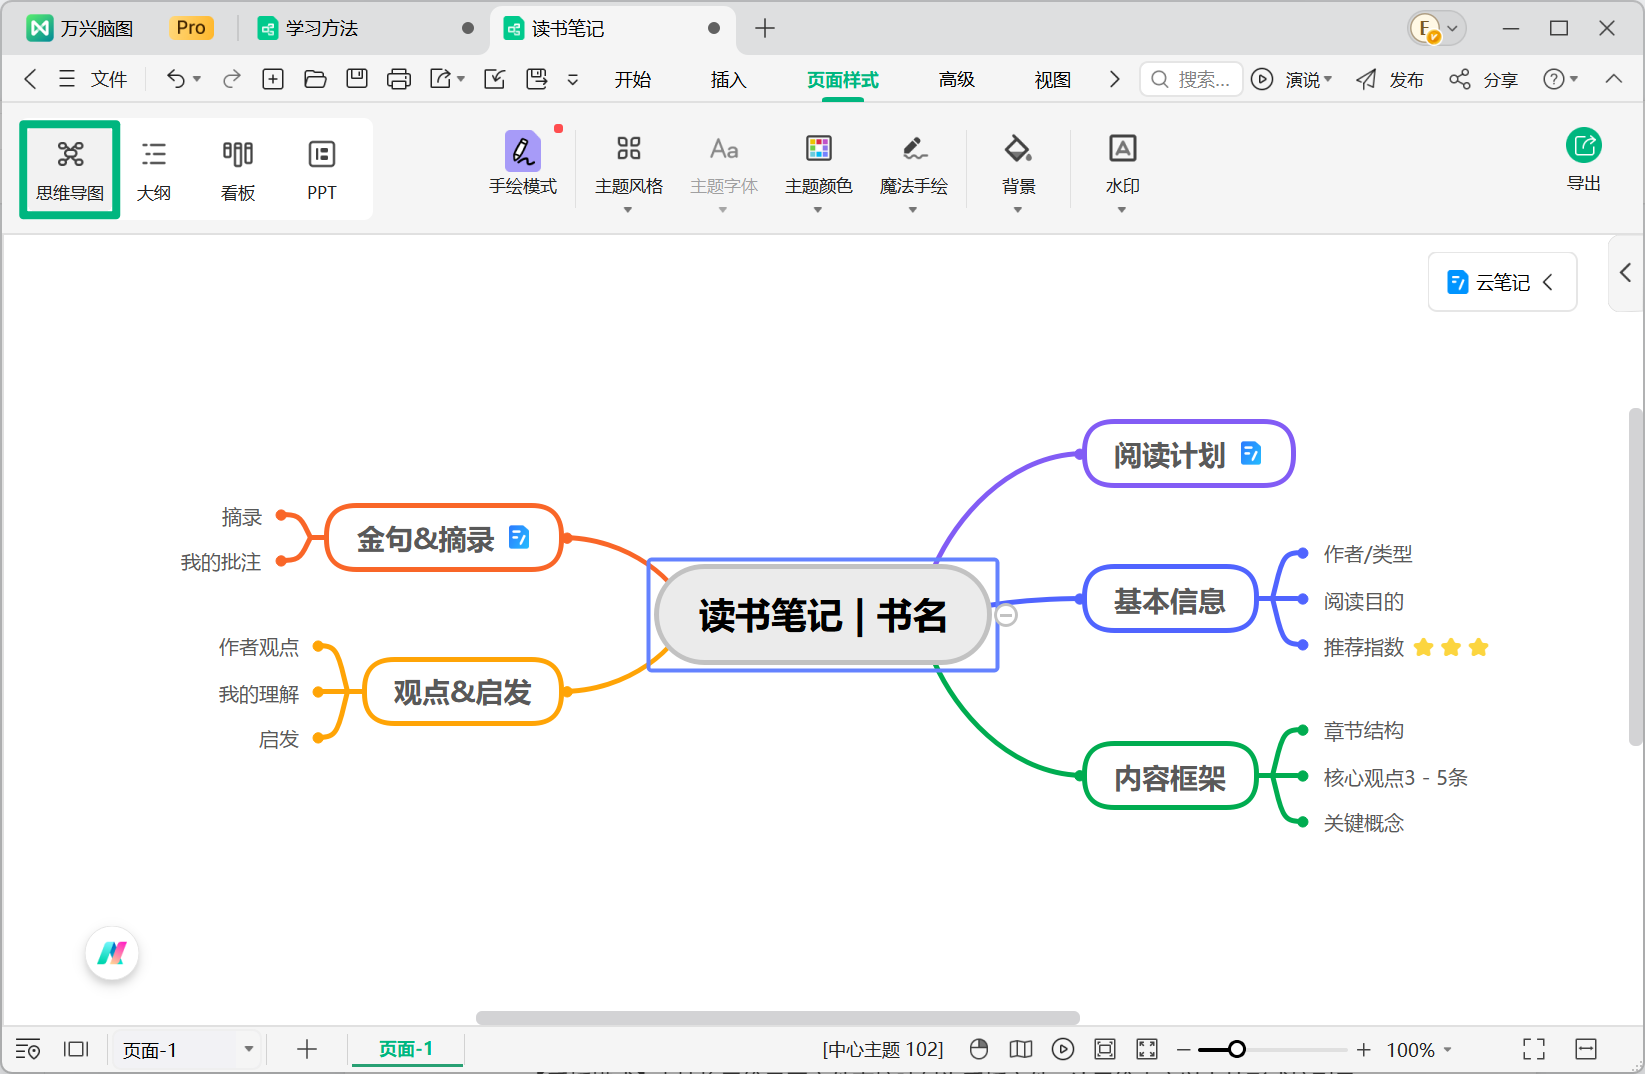Click the status bar play presentation icon
This screenshot has height=1074, width=1645.
point(1063,1049)
